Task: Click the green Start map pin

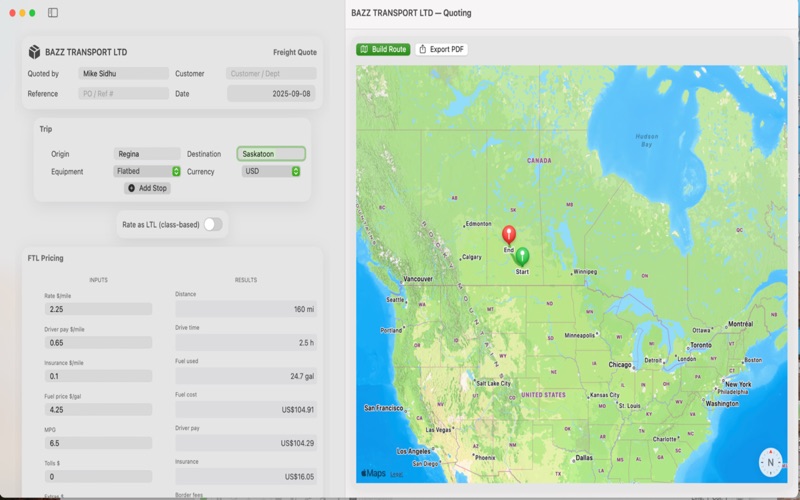Action: [x=522, y=257]
